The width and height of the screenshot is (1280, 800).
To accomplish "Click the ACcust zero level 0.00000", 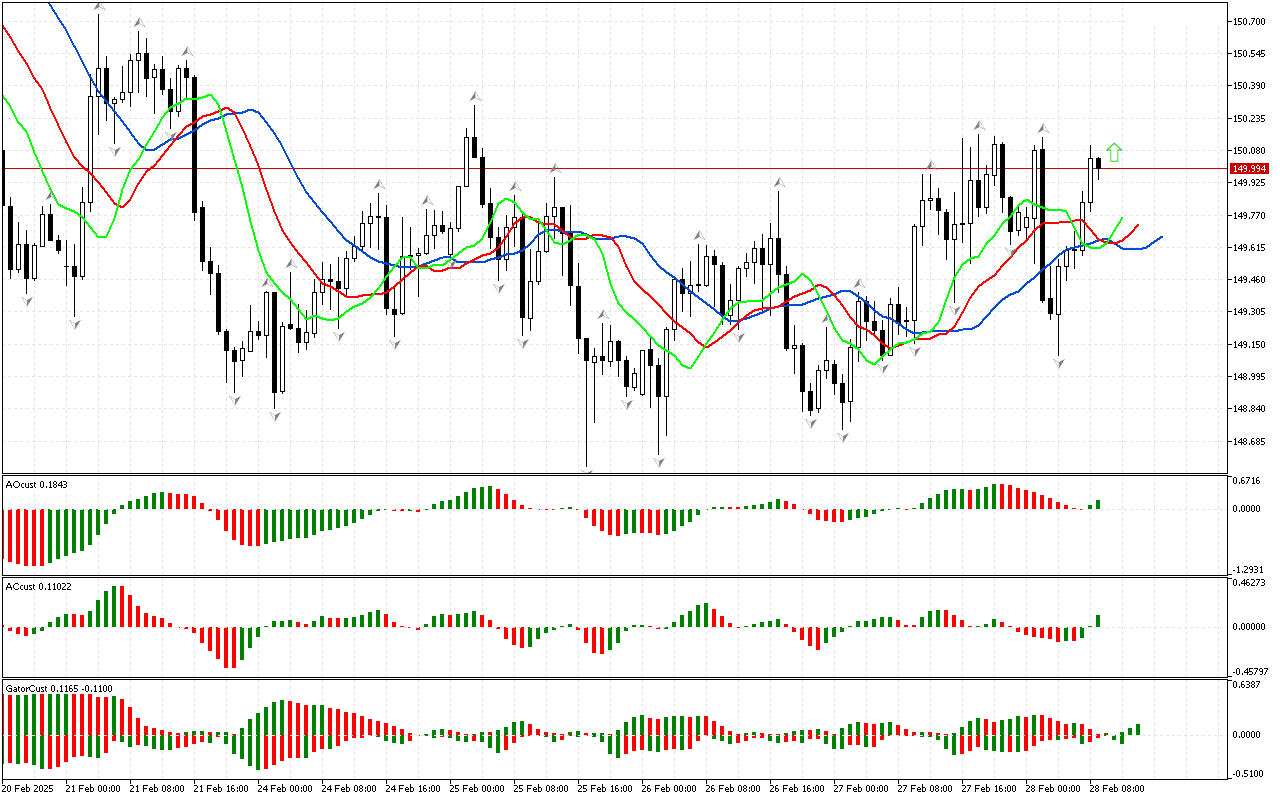I will click(1250, 627).
